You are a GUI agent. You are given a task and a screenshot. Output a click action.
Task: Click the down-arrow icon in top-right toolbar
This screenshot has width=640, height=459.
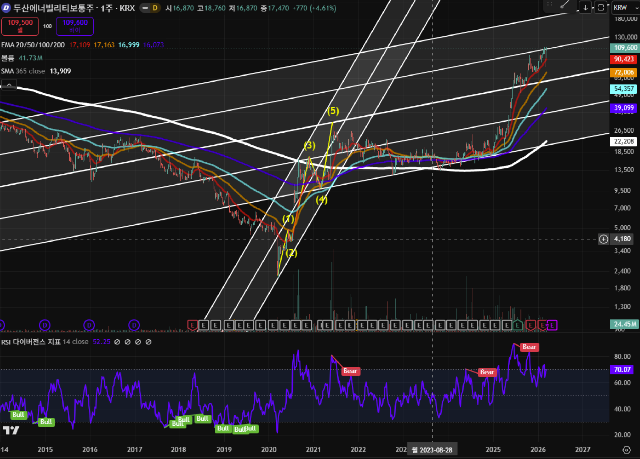tap(585, 7)
